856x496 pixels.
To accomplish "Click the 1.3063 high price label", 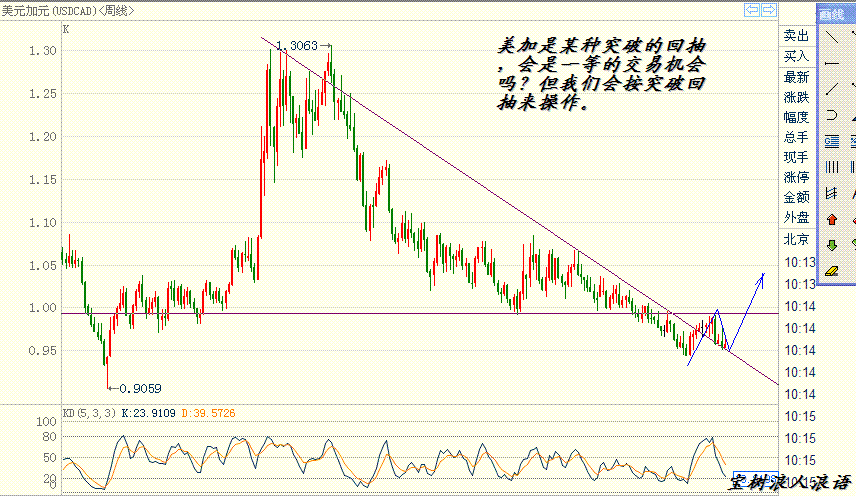I will pos(296,46).
